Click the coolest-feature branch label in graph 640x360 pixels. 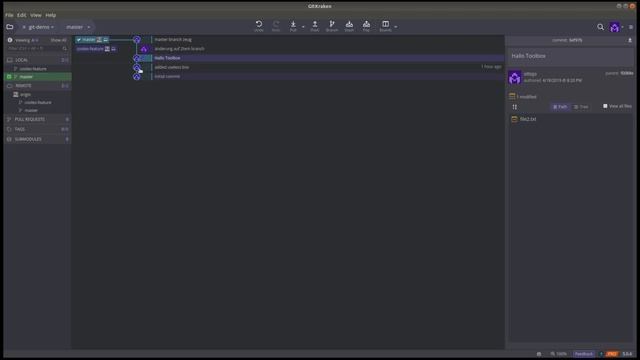pyautogui.click(x=96, y=49)
